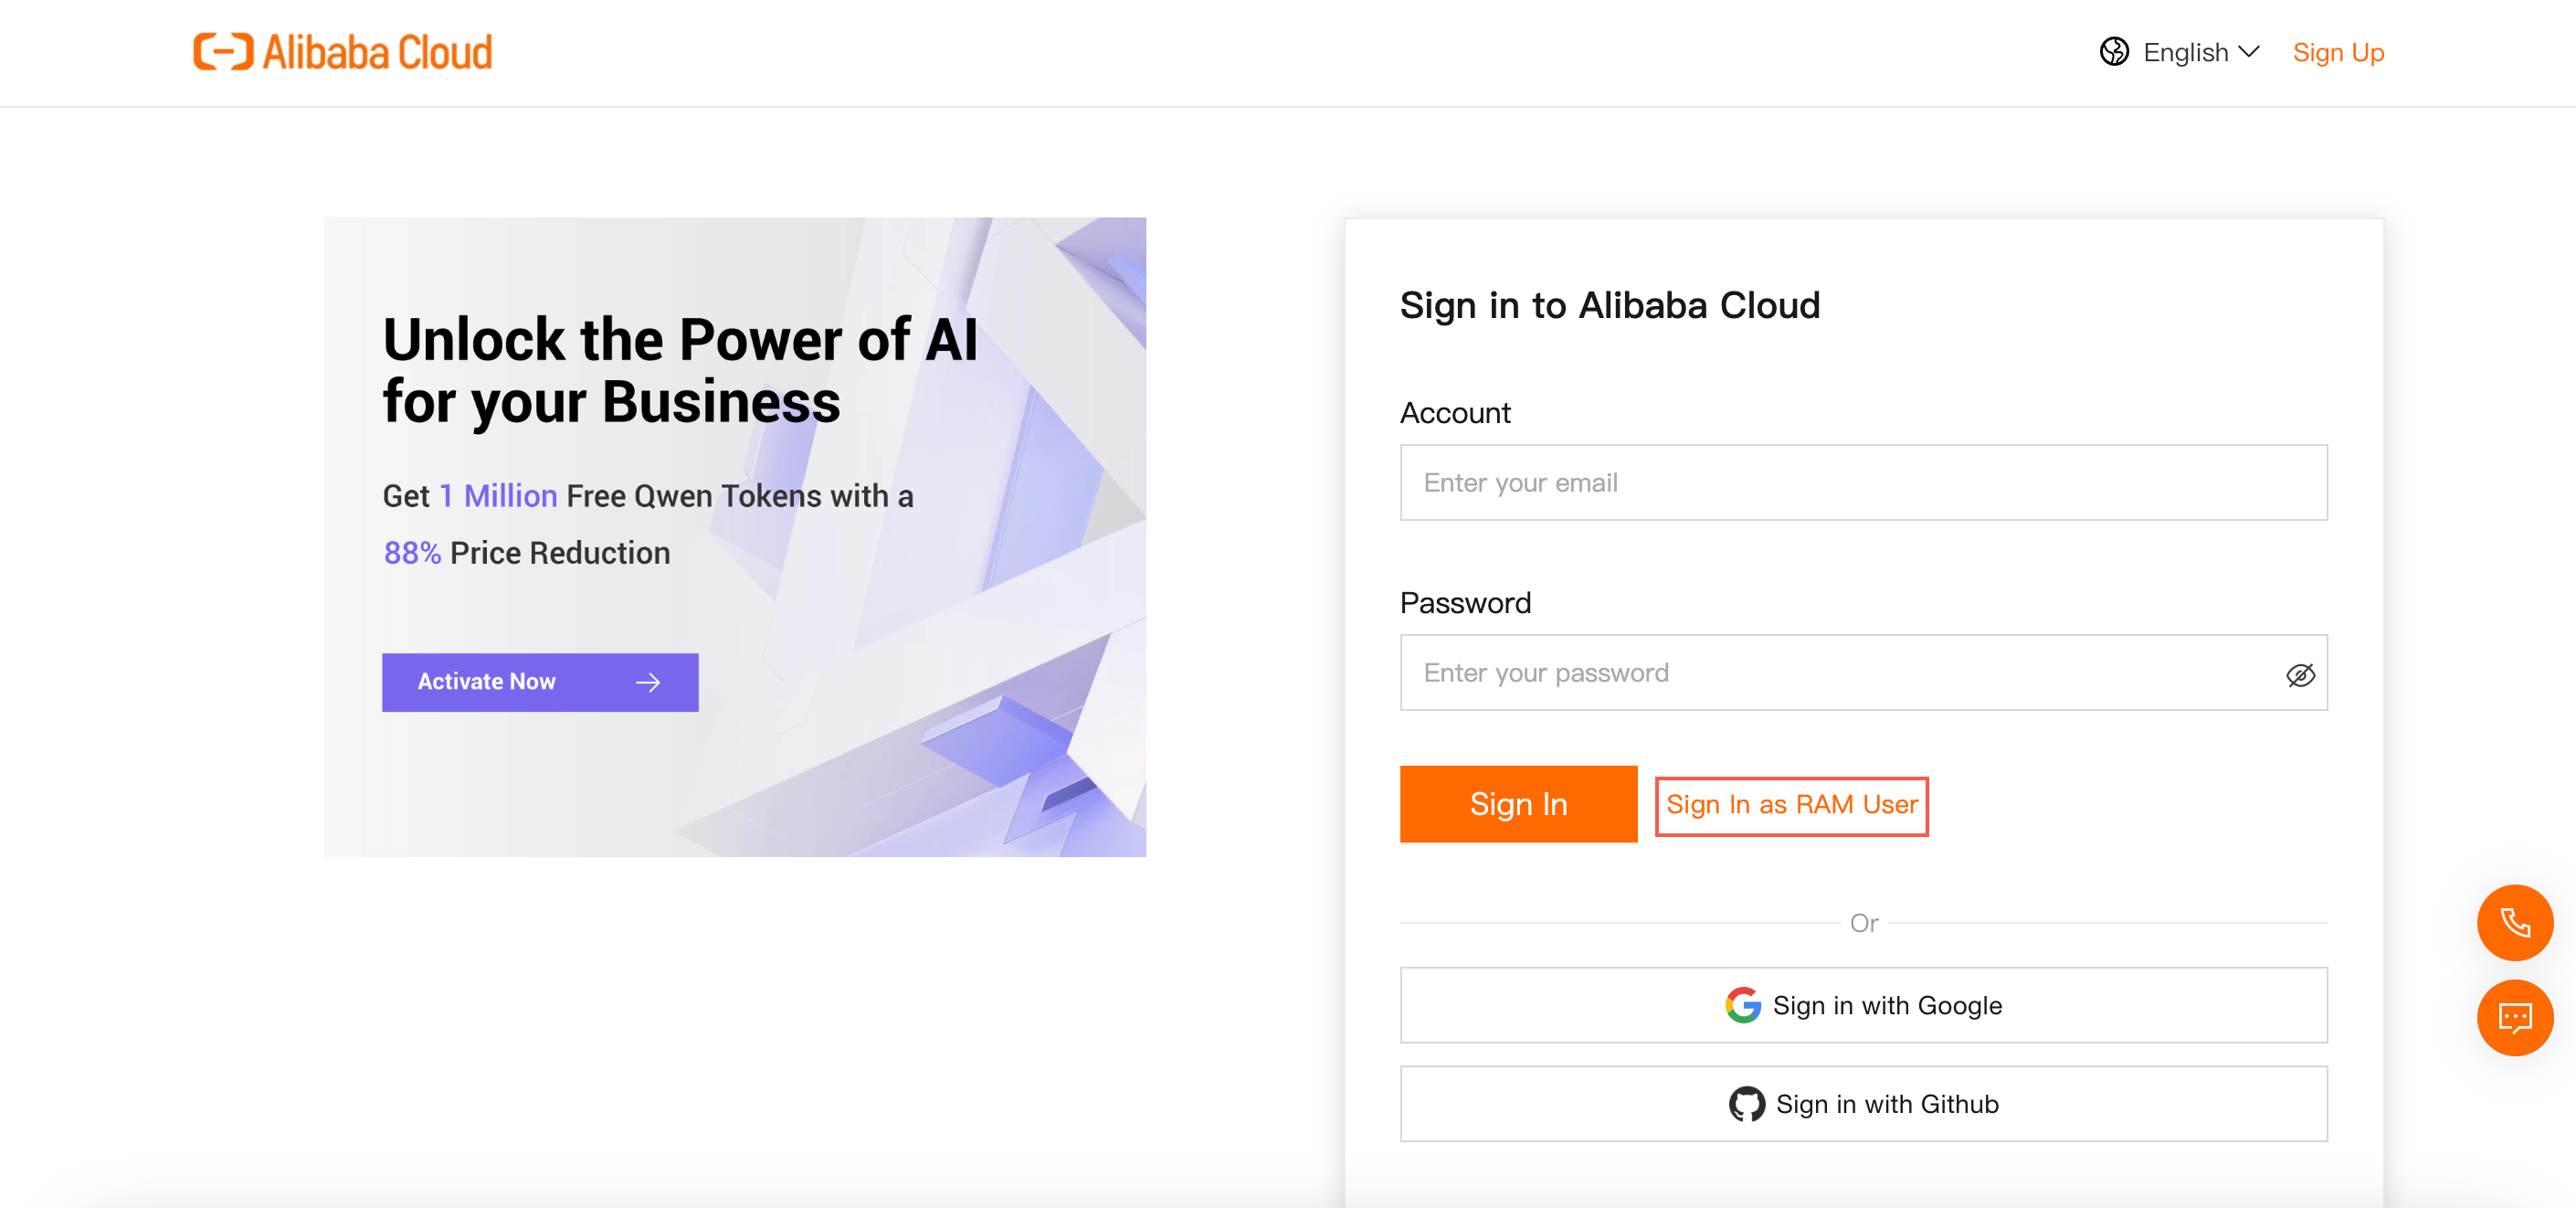Click the globe language icon
The width and height of the screenshot is (2576, 1208).
[x=2114, y=52]
